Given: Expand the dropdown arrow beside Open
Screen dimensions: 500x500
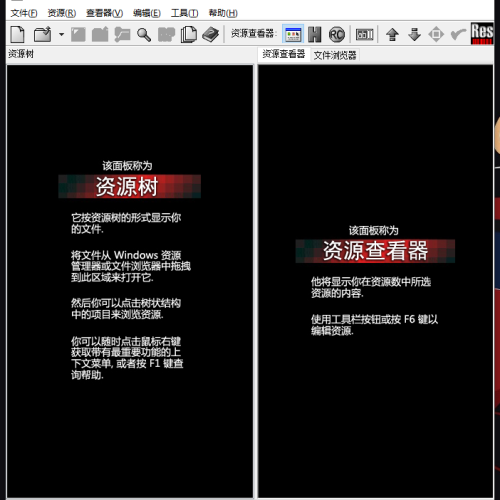Looking at the screenshot, I should [61, 34].
